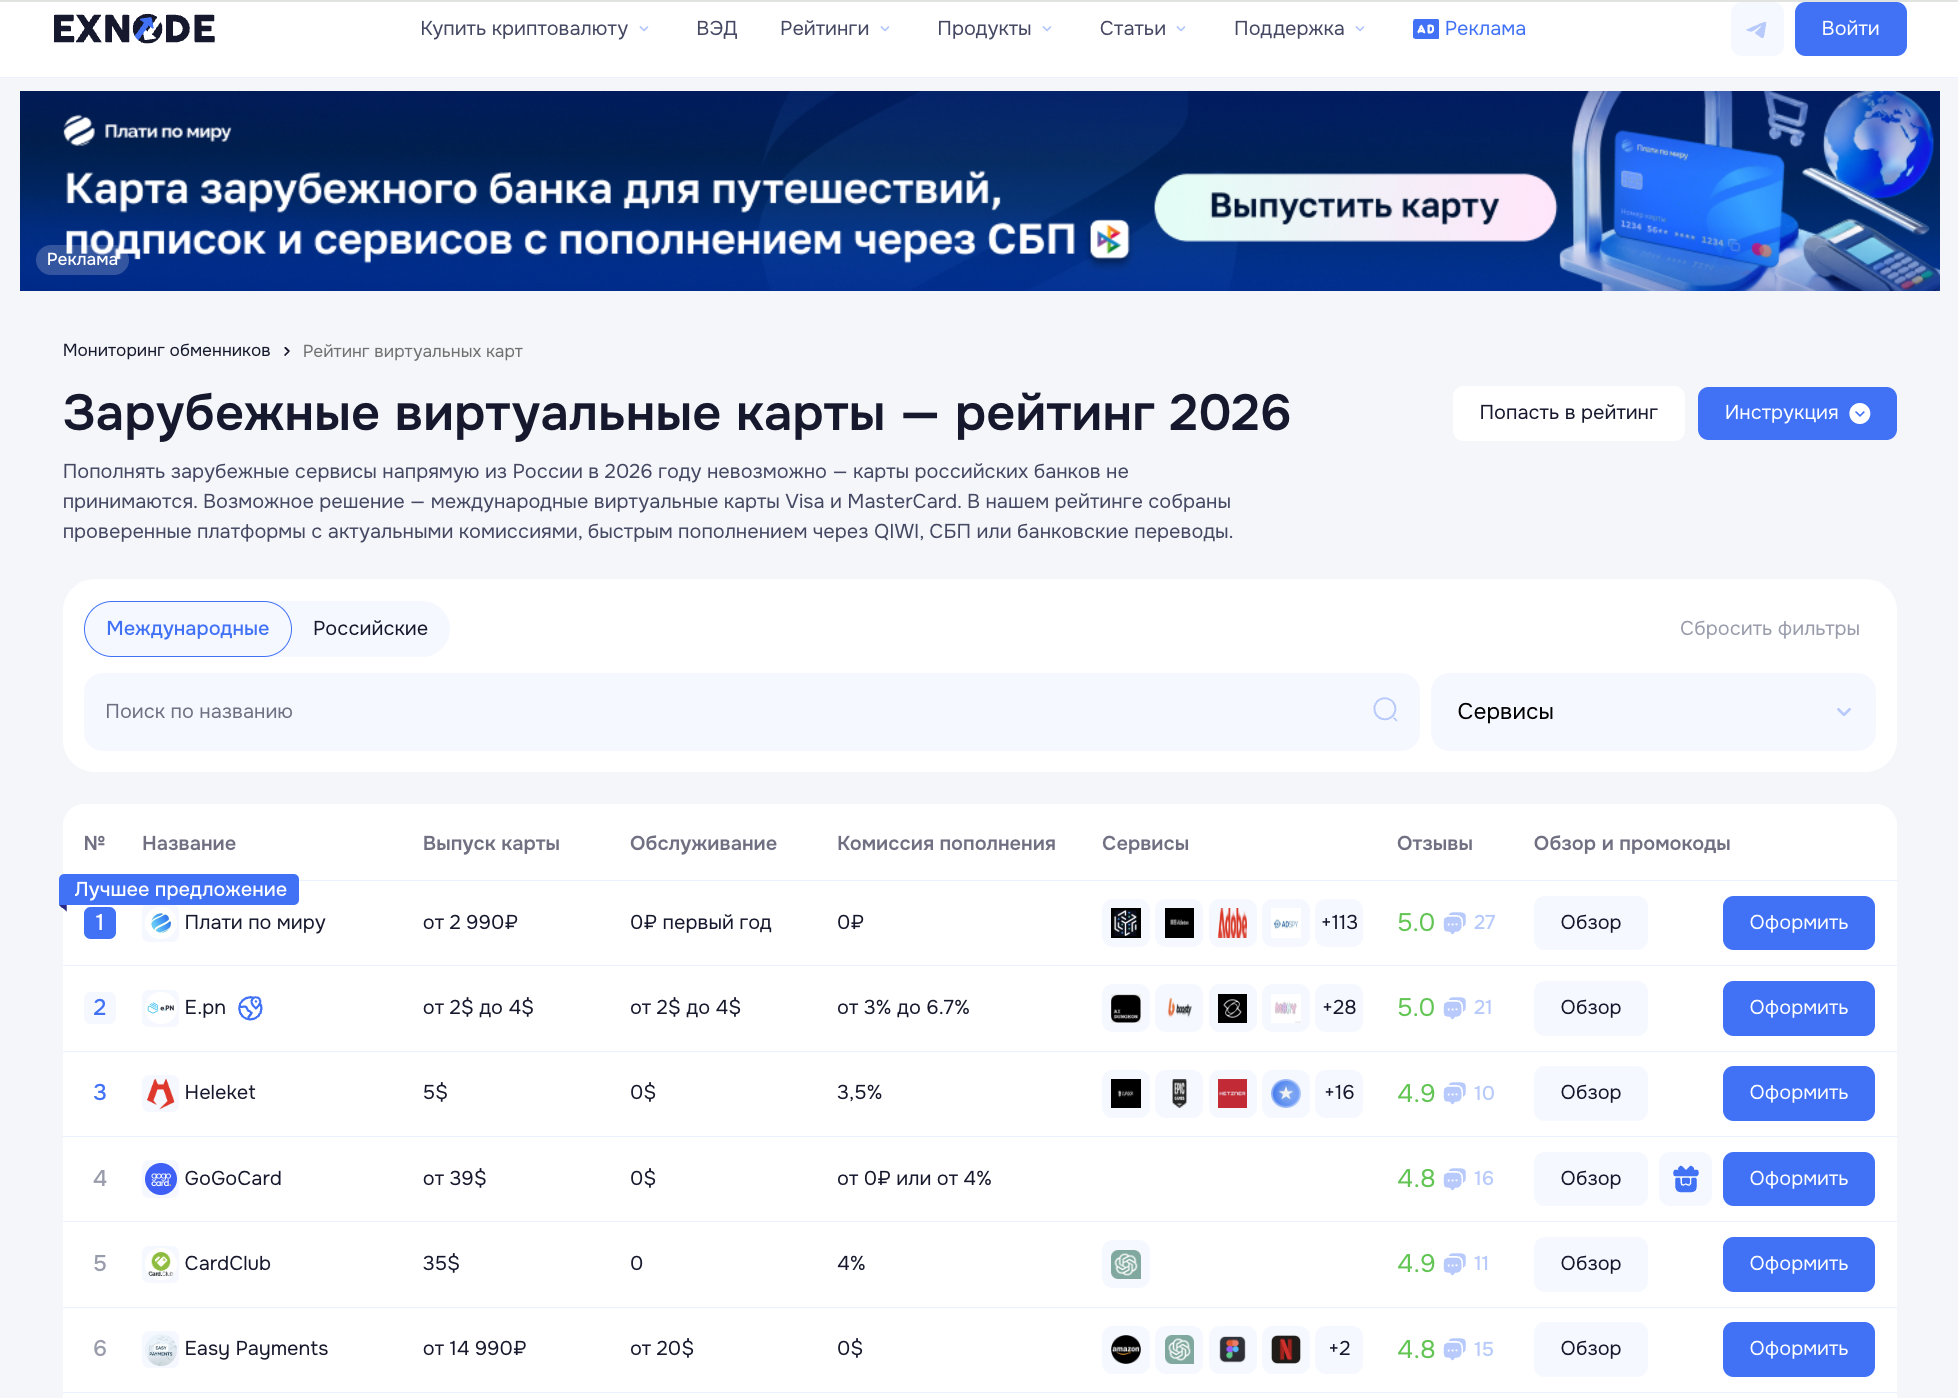Click the search magnifier icon
This screenshot has width=1958, height=1398.
point(1385,710)
